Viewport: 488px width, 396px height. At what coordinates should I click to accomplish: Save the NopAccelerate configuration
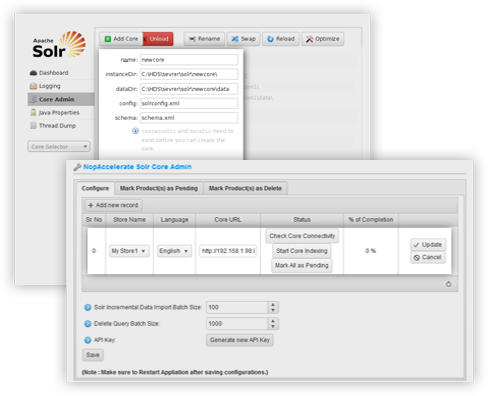pyautogui.click(x=93, y=355)
